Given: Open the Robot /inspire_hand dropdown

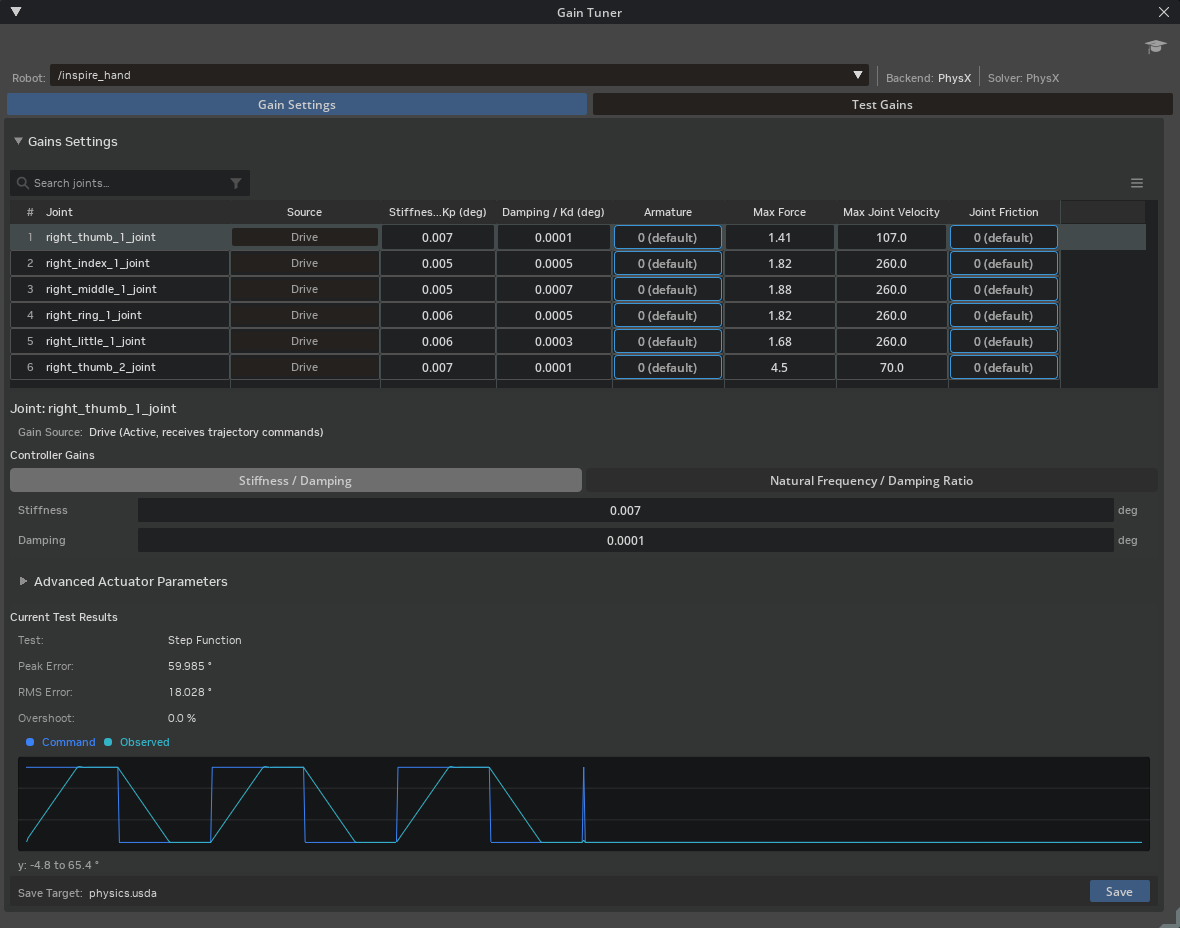Looking at the screenshot, I should coord(459,75).
